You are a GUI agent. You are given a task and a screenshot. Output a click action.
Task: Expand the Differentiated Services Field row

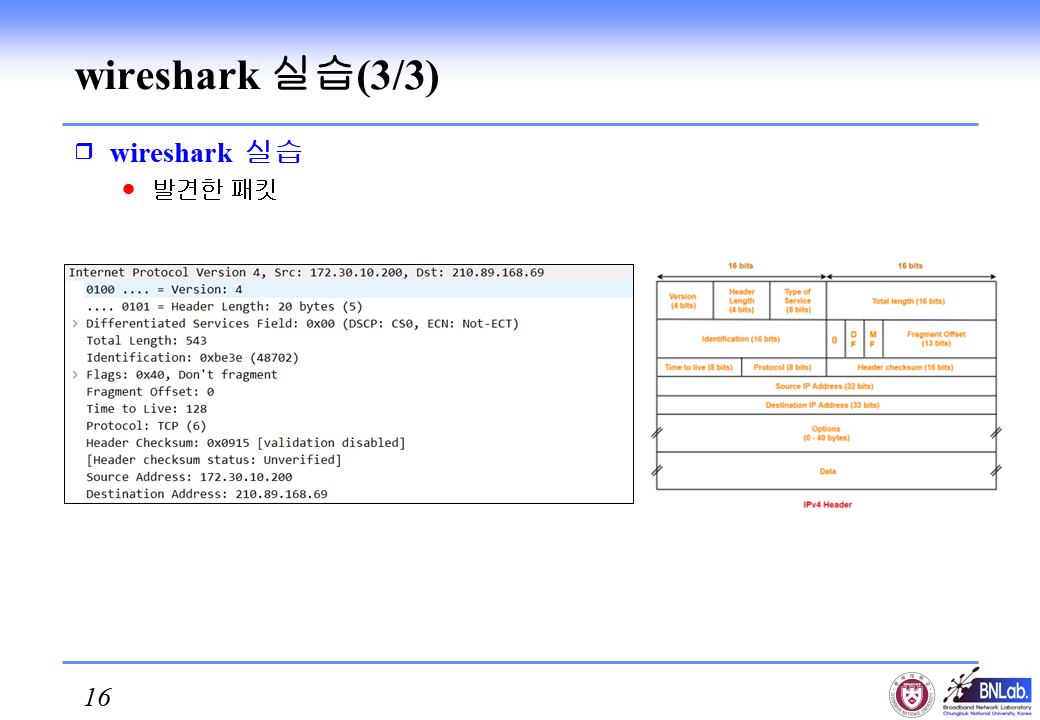pyautogui.click(x=75, y=324)
